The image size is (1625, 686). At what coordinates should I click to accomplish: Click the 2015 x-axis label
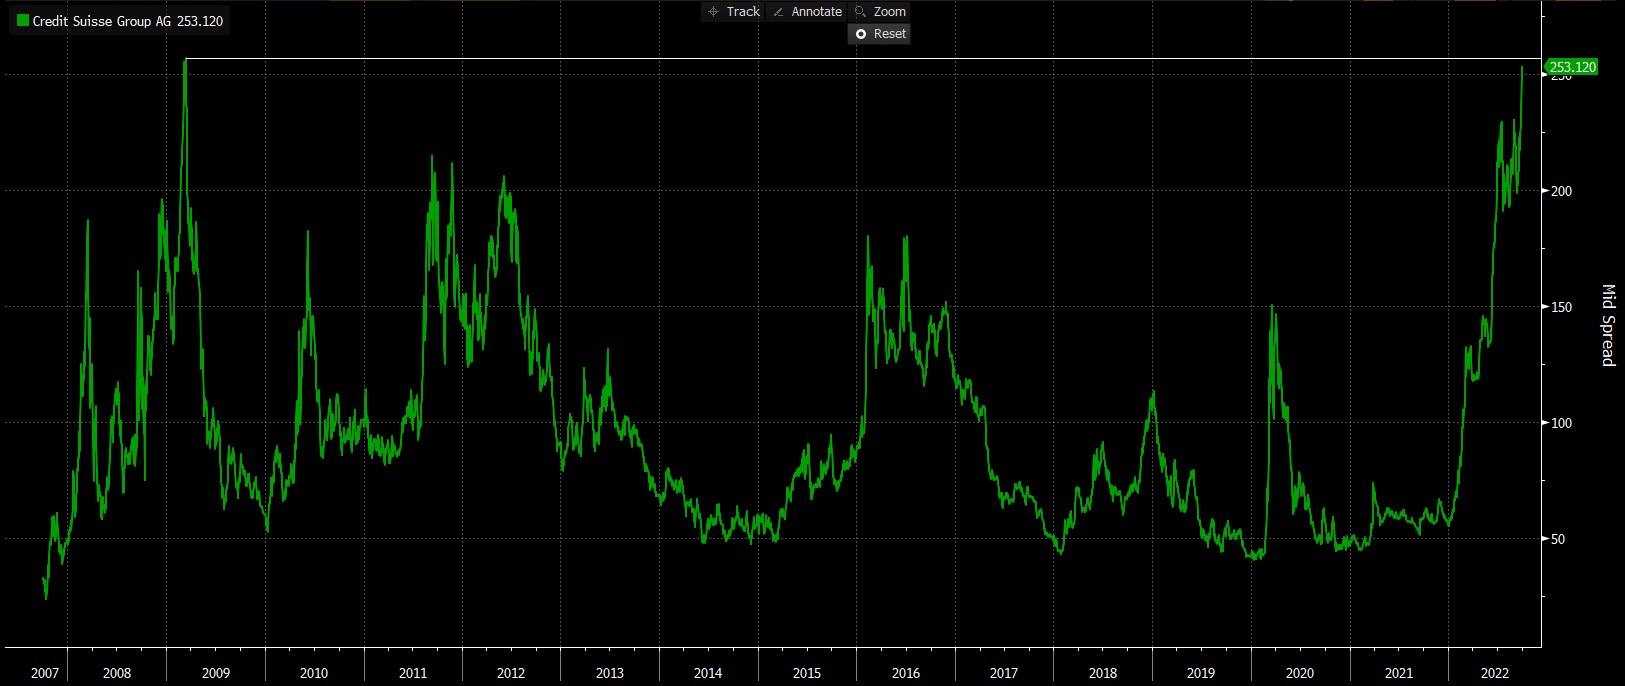point(807,673)
